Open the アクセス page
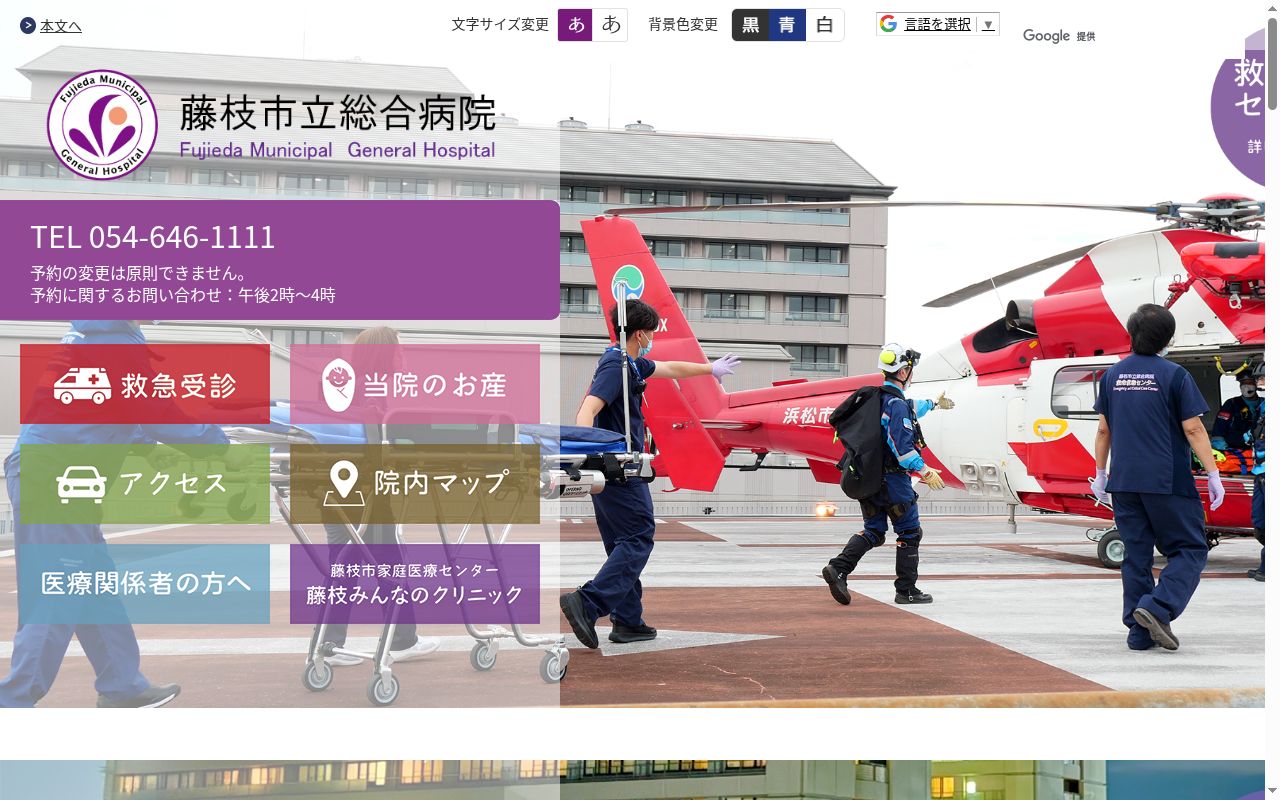 point(145,484)
